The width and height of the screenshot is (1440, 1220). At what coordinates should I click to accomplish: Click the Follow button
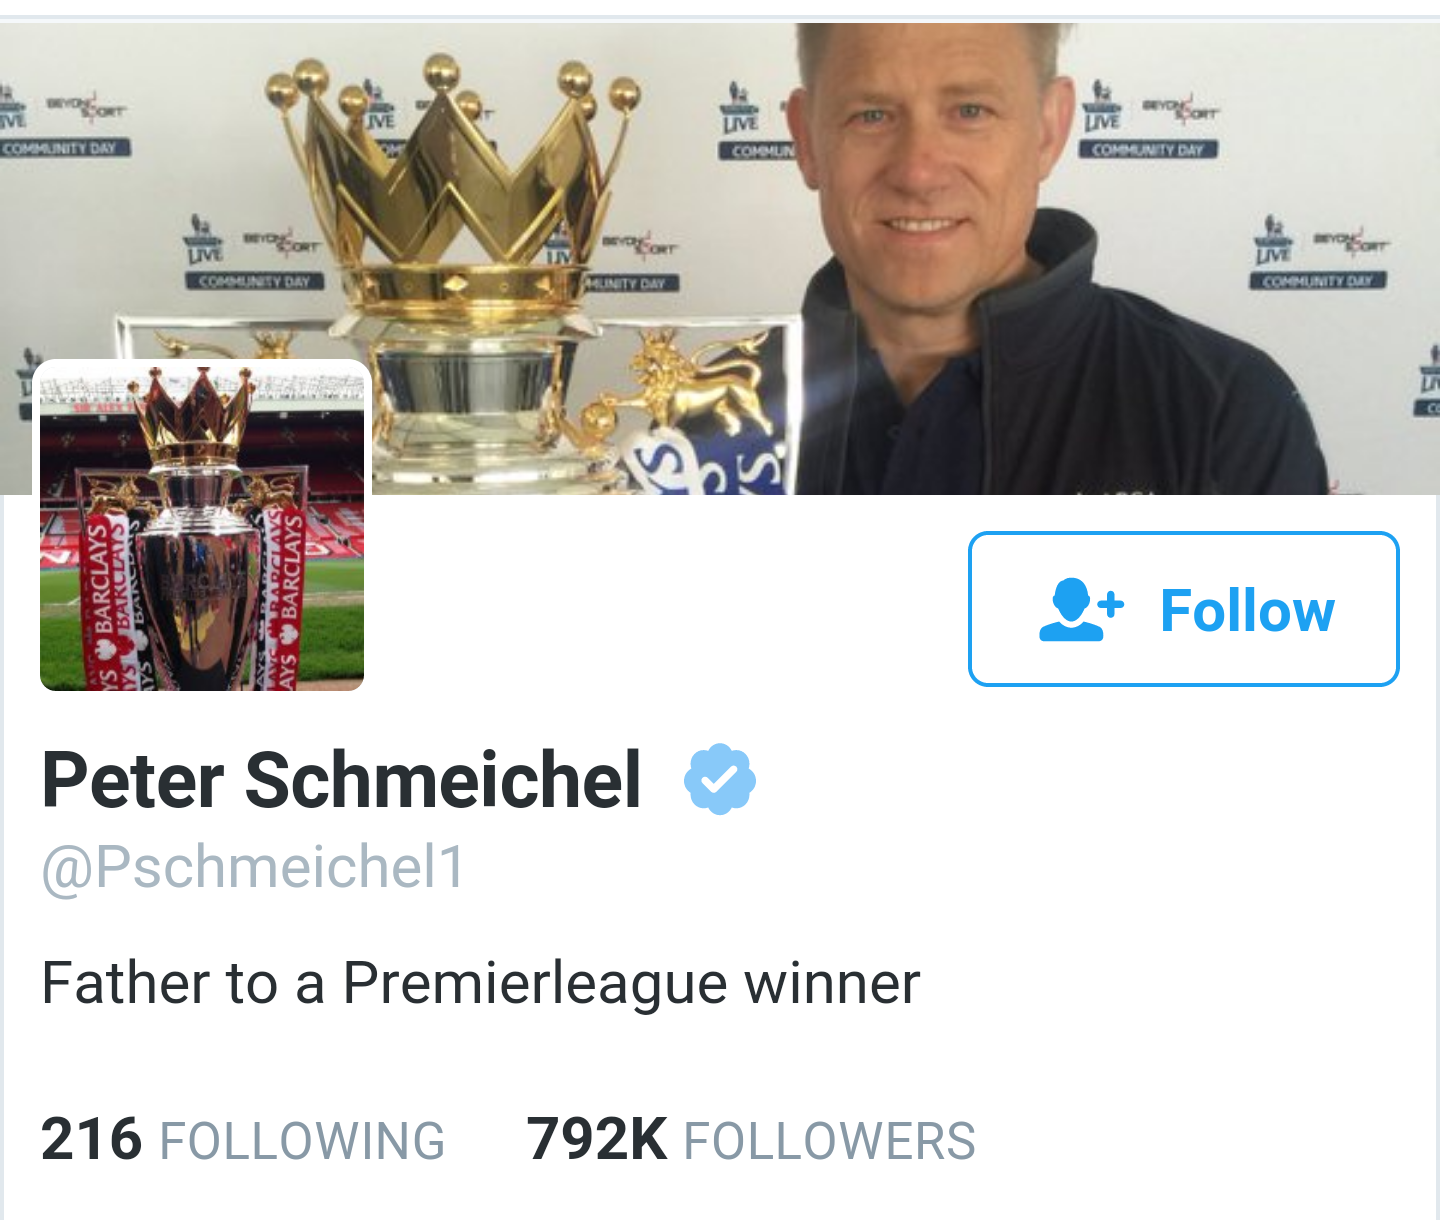(1183, 609)
